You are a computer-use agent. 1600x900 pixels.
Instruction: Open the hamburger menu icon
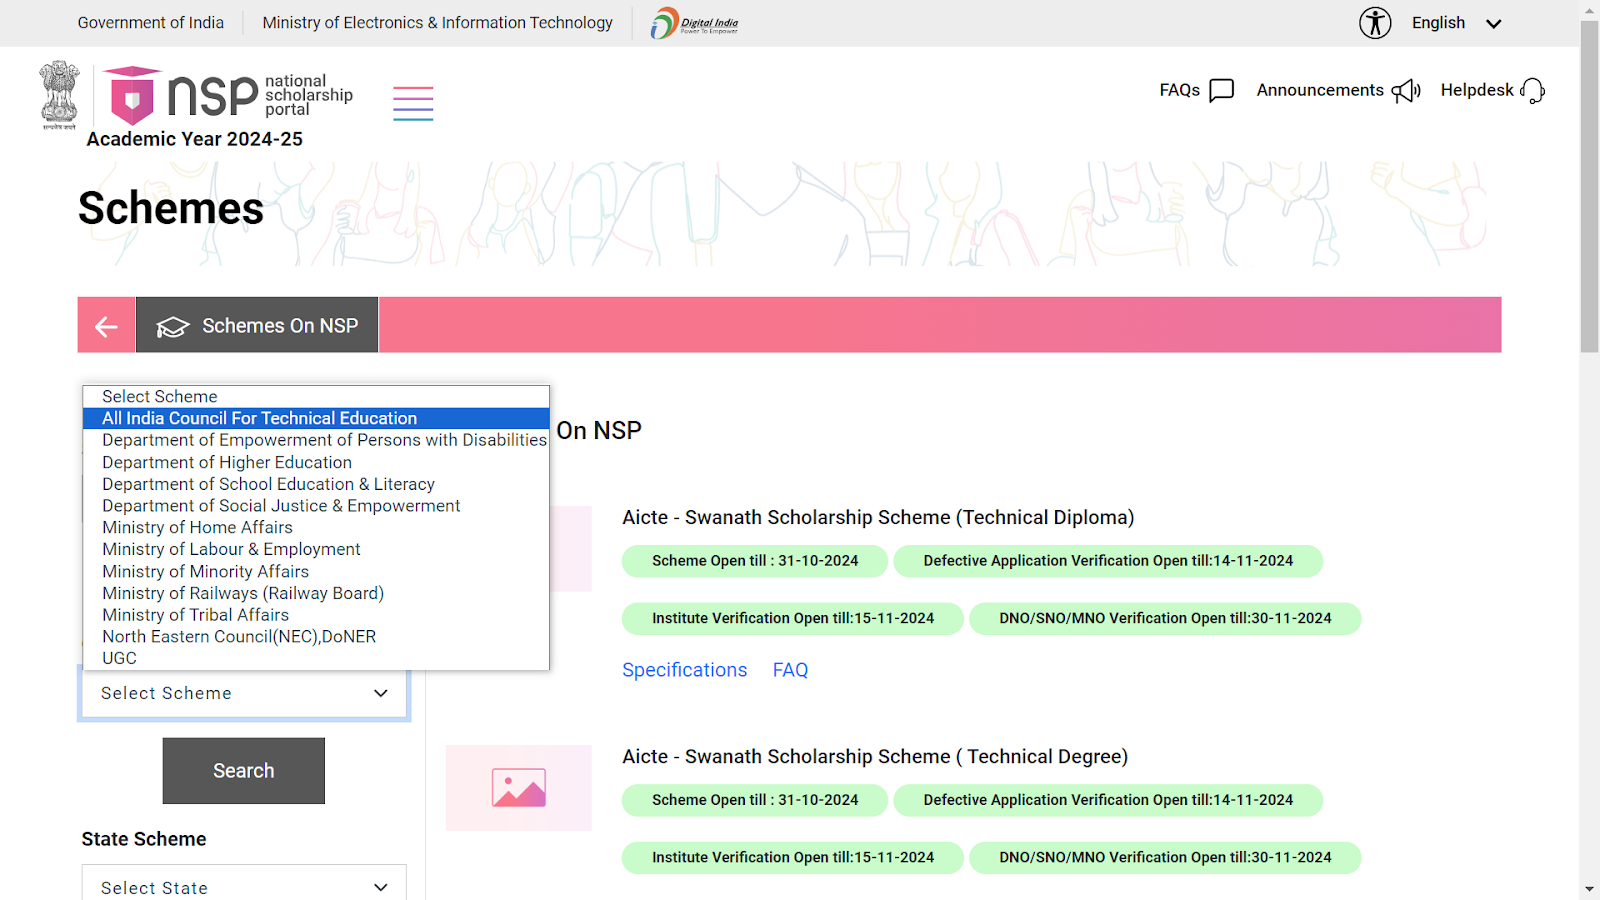click(x=413, y=103)
